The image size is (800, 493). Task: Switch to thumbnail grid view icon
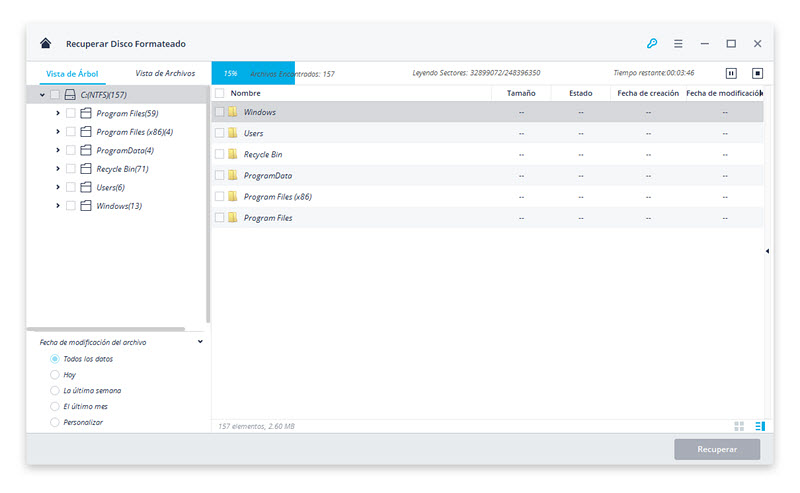(739, 426)
